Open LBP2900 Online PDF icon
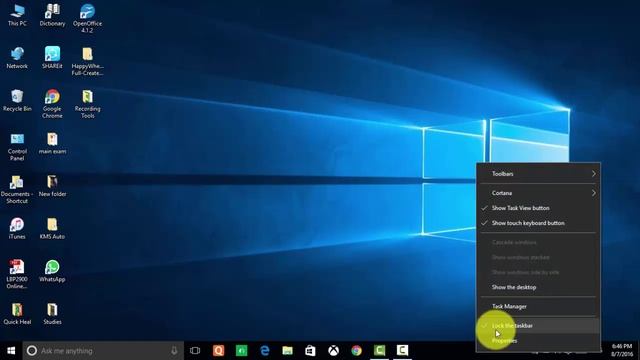The height and width of the screenshot is (360, 640). (x=17, y=274)
